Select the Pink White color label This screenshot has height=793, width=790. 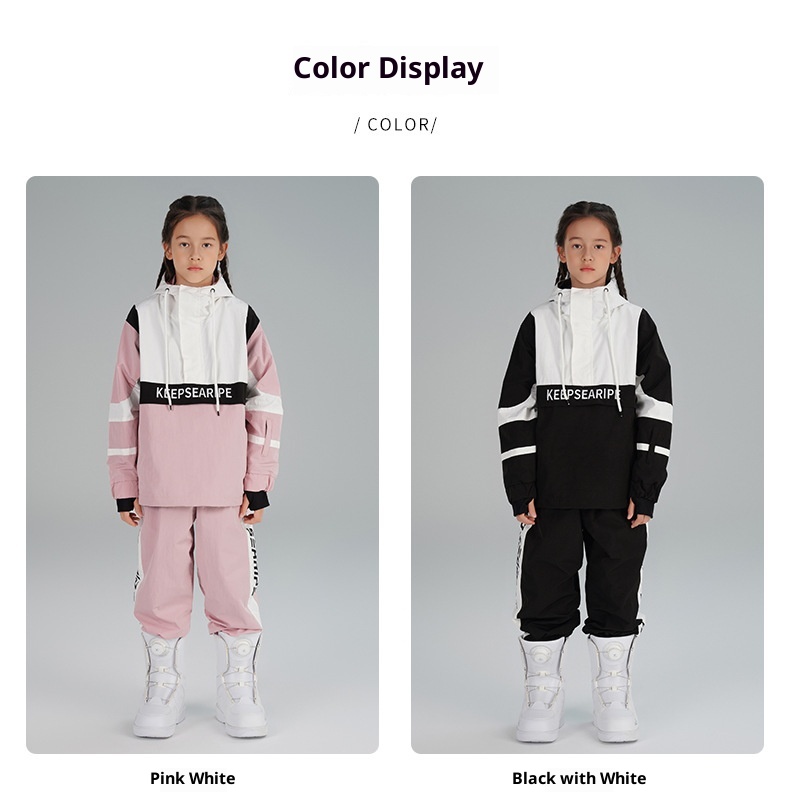(x=193, y=778)
